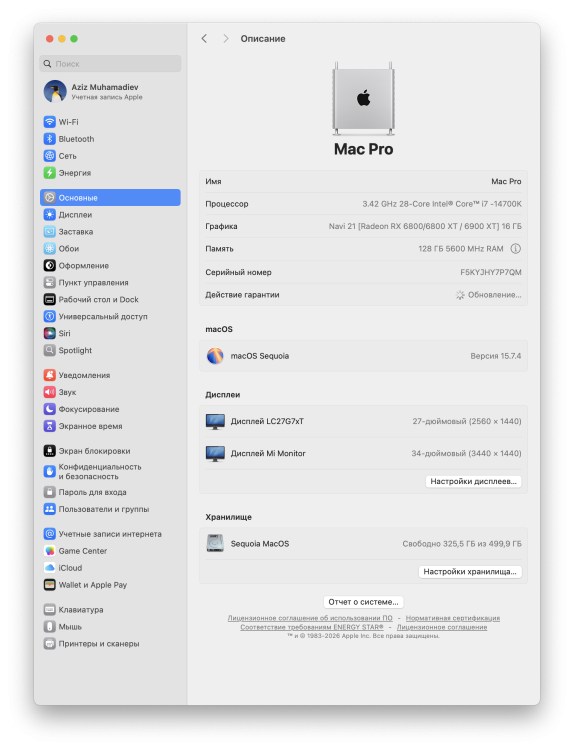Open the iCloud cloud icon
The image size is (574, 750).
coord(50,568)
